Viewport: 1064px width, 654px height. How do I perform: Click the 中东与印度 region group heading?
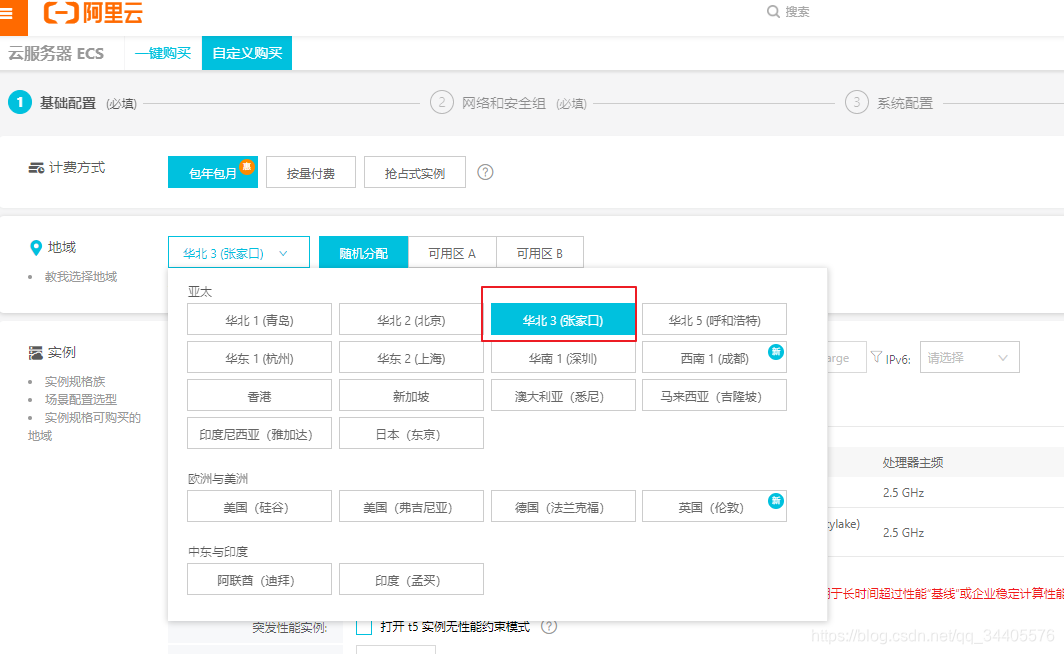218,551
